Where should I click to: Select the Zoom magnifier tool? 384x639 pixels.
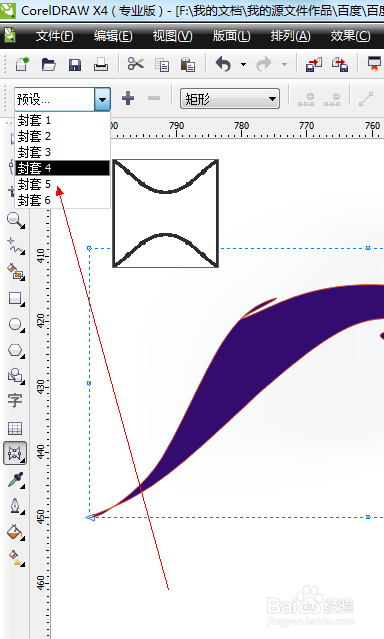click(15, 220)
